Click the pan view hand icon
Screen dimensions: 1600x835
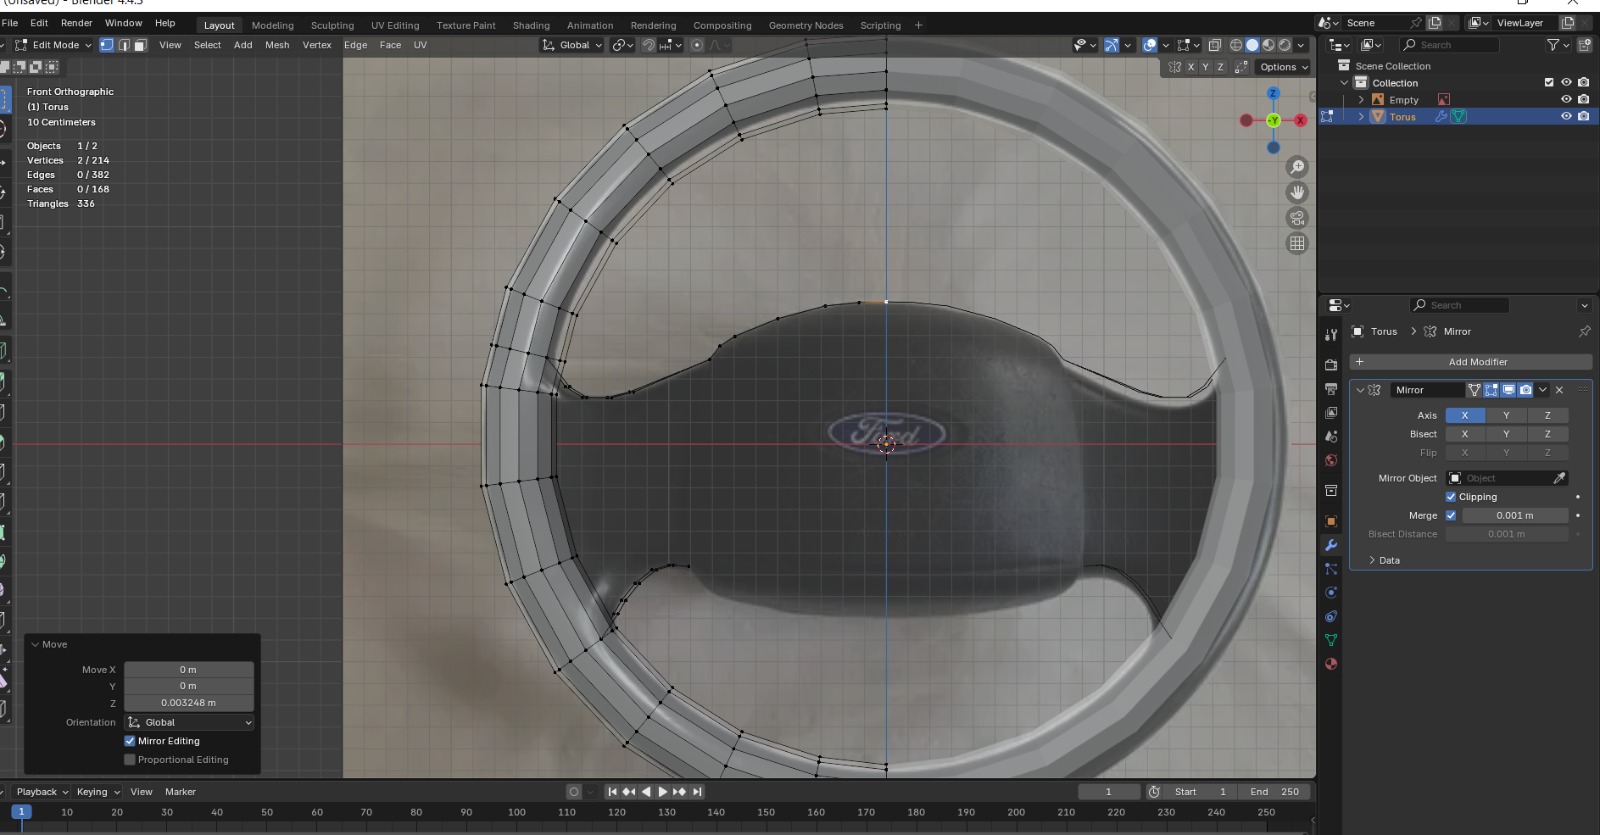[1297, 192]
